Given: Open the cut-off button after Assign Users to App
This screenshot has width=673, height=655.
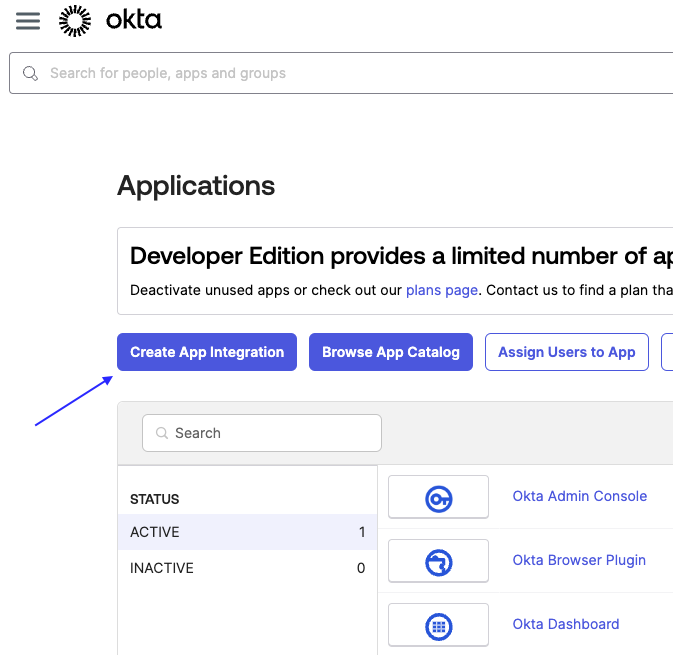Looking at the screenshot, I should 667,352.
